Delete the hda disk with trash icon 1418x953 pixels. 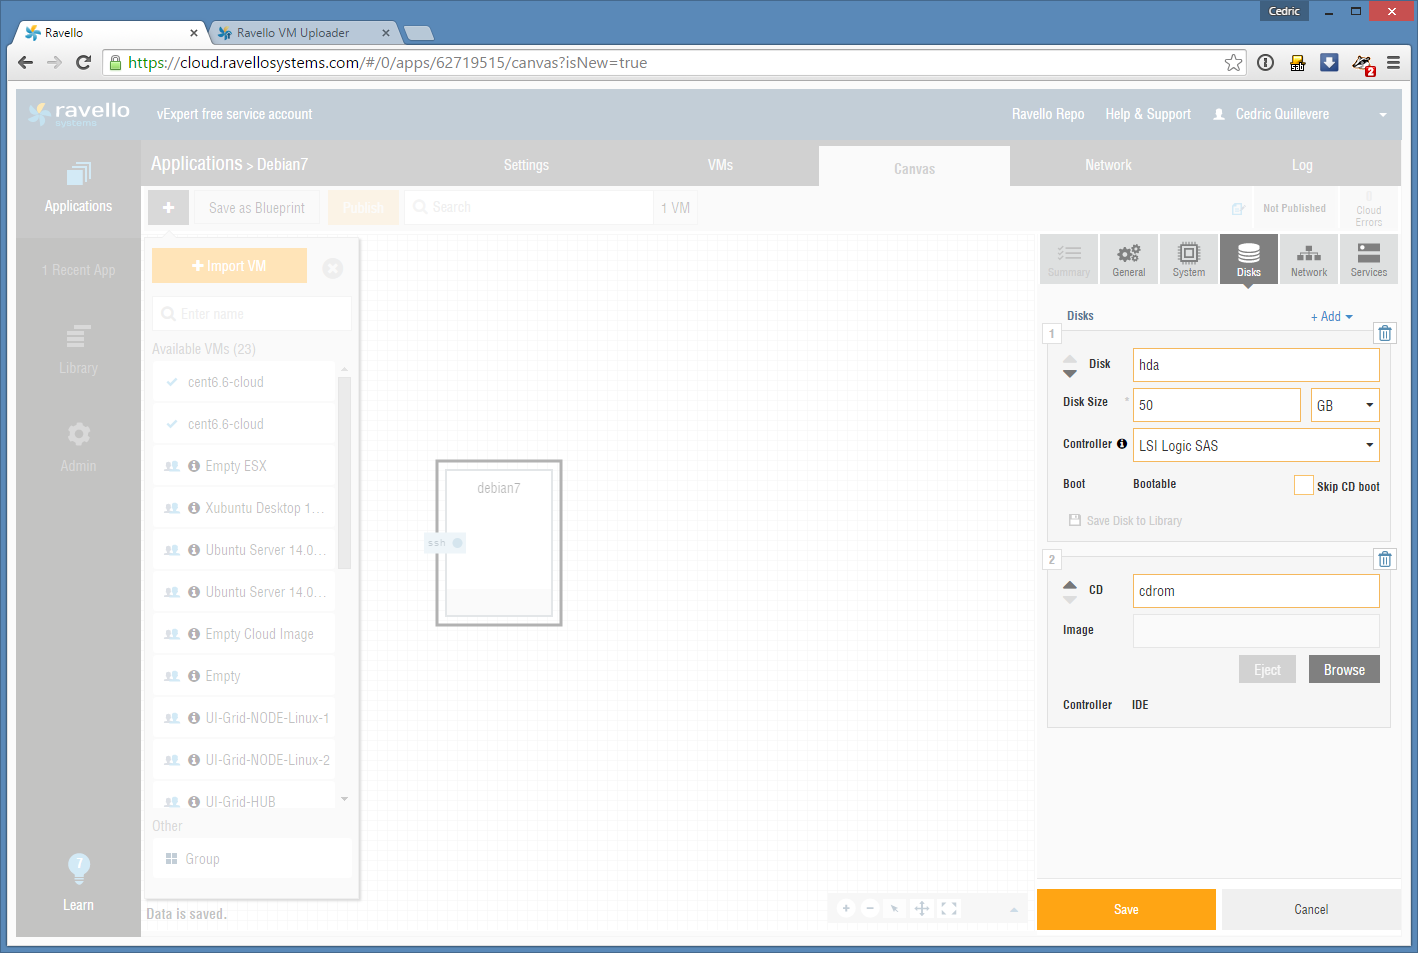(x=1384, y=333)
